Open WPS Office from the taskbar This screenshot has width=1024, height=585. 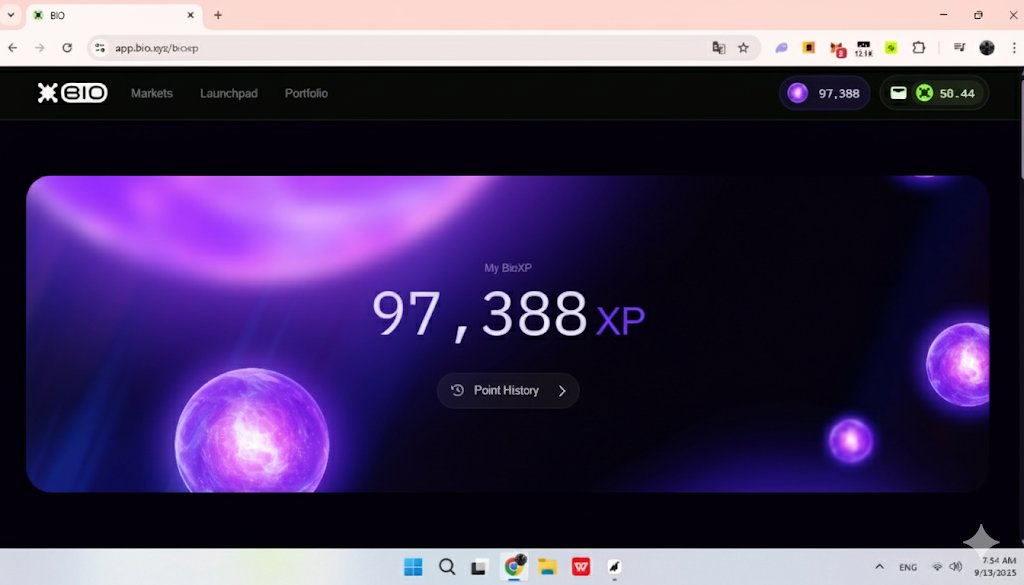[581, 567]
